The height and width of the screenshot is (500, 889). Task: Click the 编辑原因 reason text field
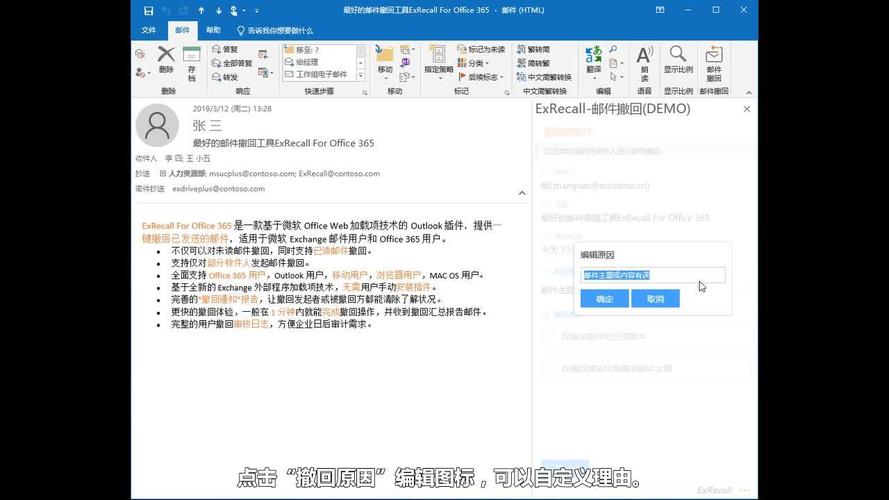653,275
